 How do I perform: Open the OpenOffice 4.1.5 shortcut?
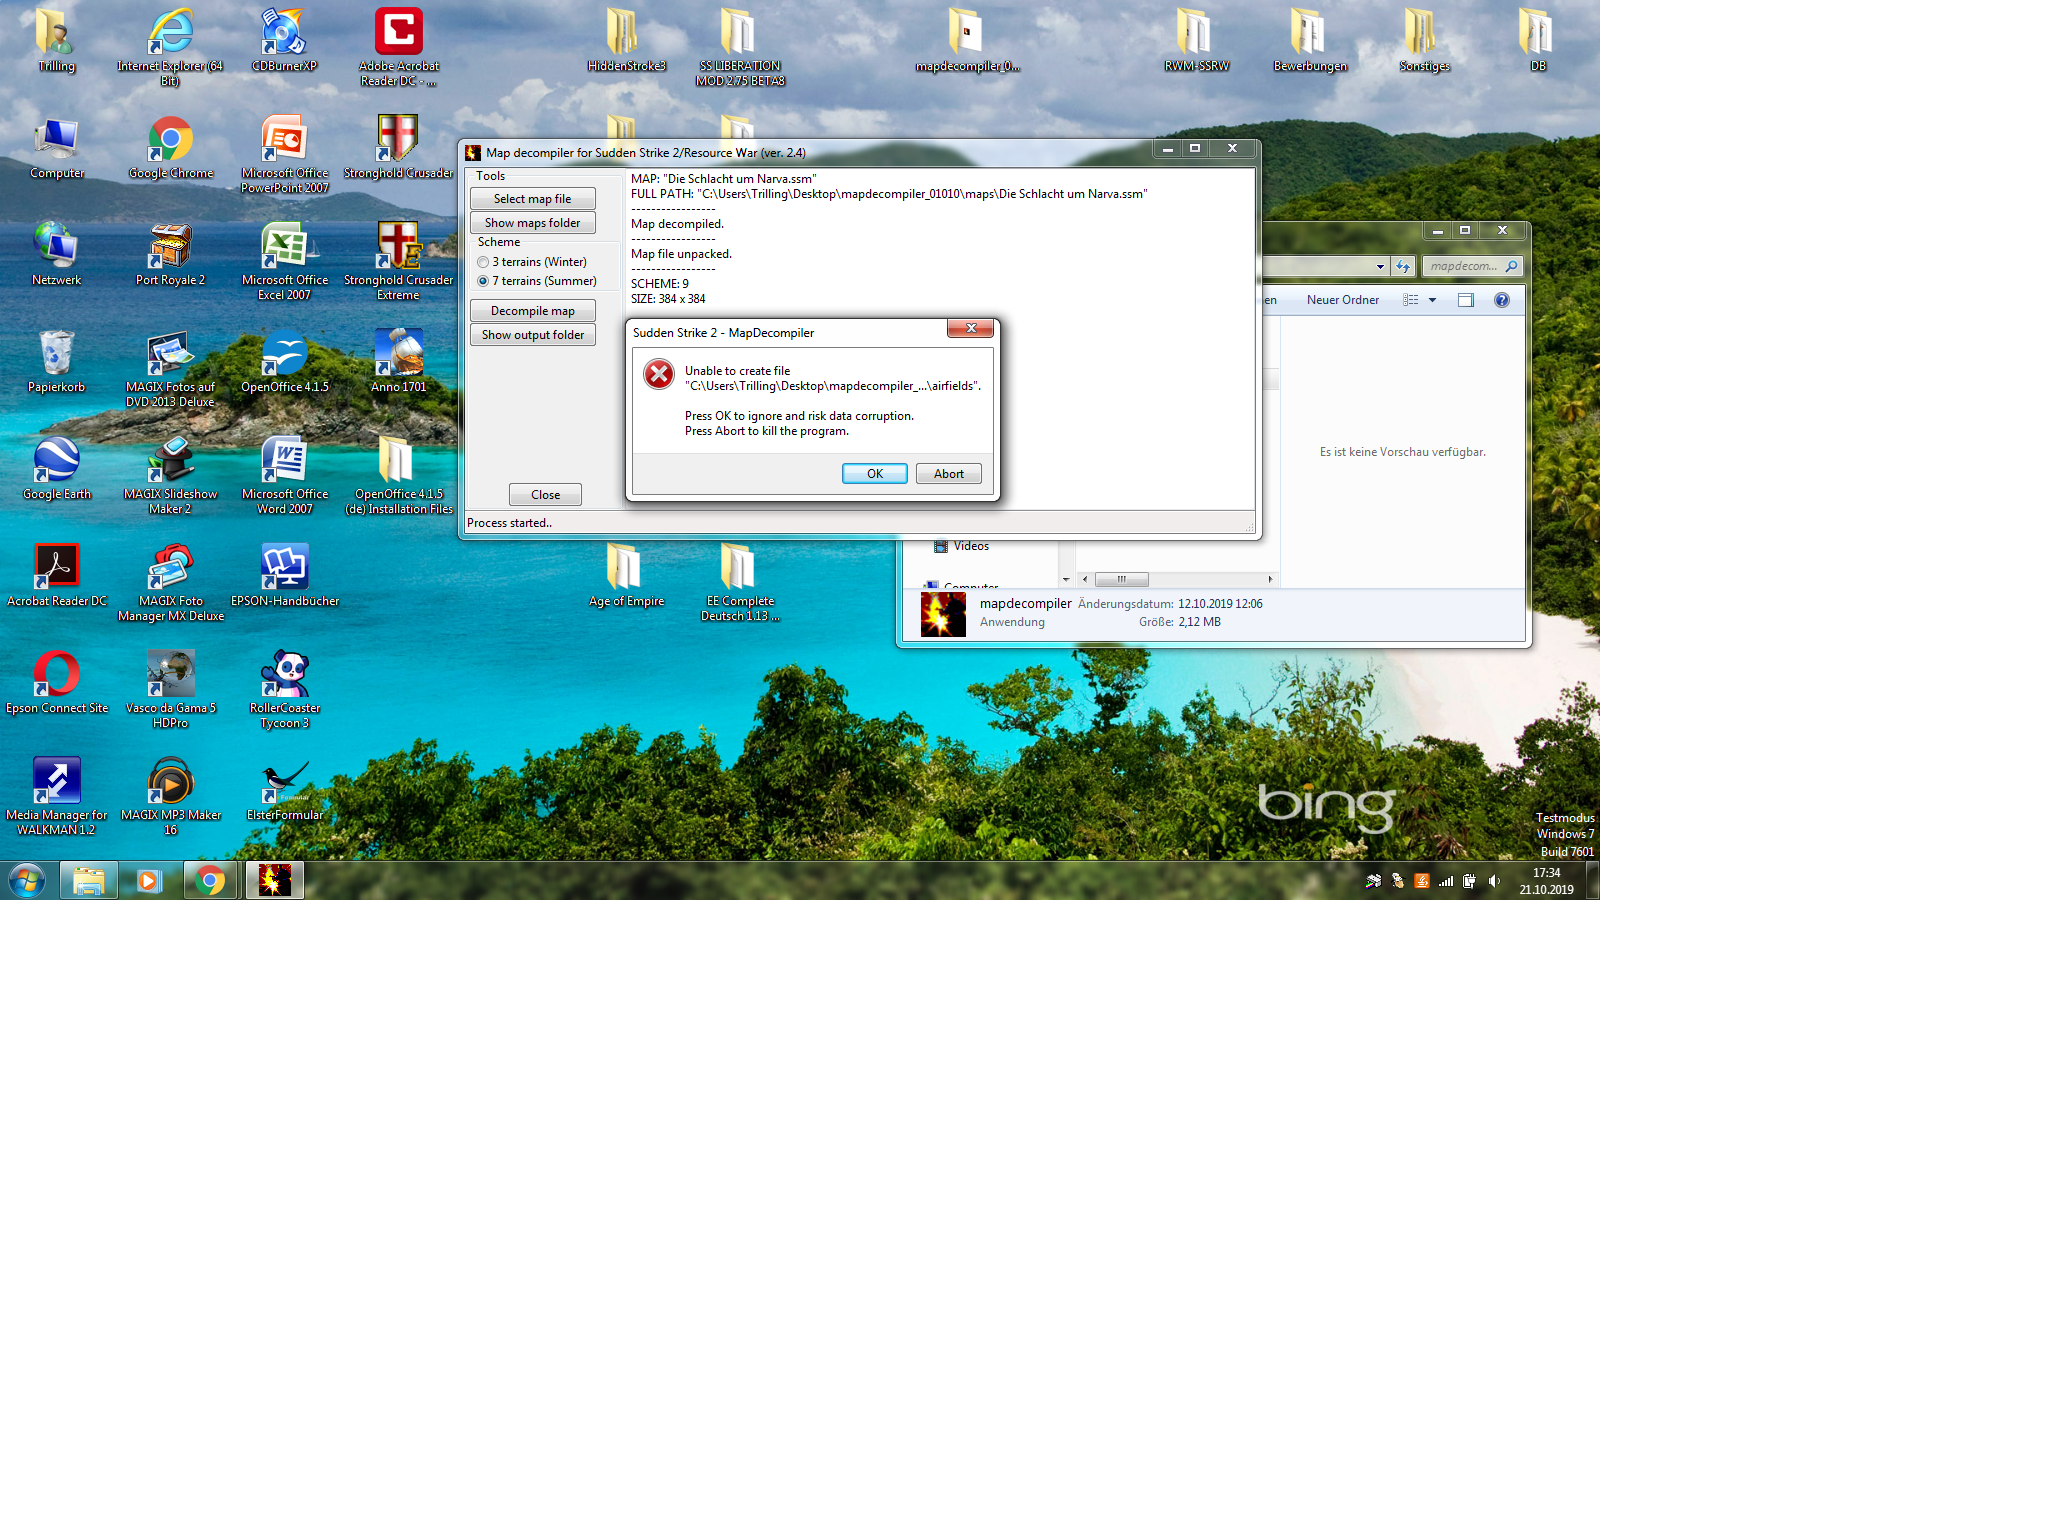point(284,361)
